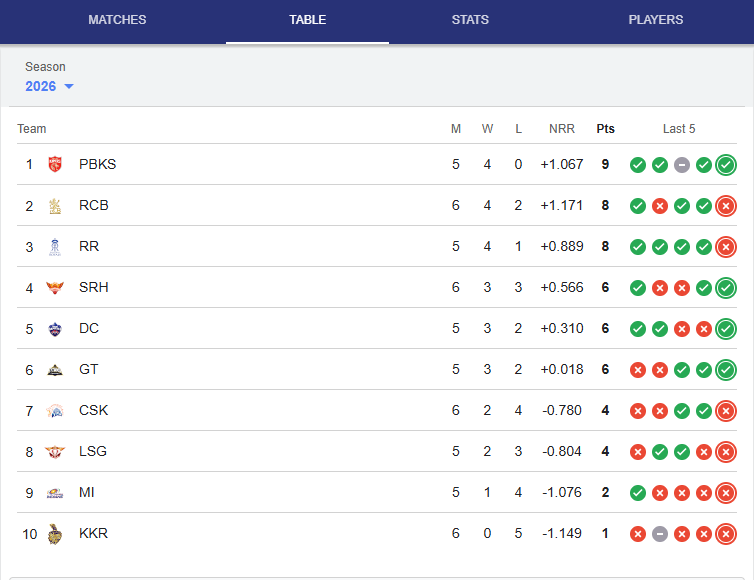Click the MI team name

click(87, 492)
